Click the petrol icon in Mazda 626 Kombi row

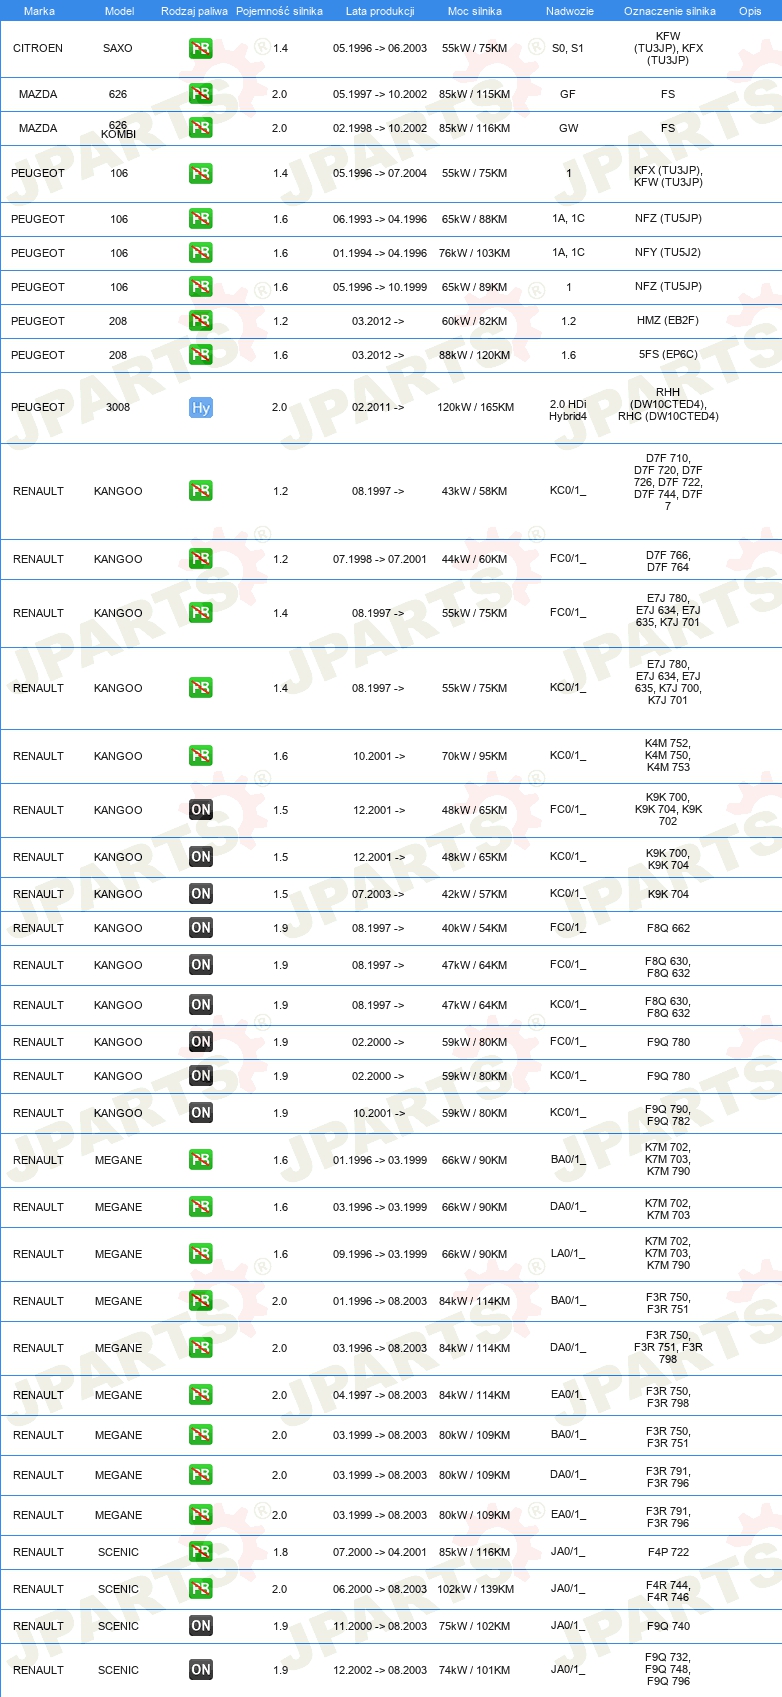point(200,128)
